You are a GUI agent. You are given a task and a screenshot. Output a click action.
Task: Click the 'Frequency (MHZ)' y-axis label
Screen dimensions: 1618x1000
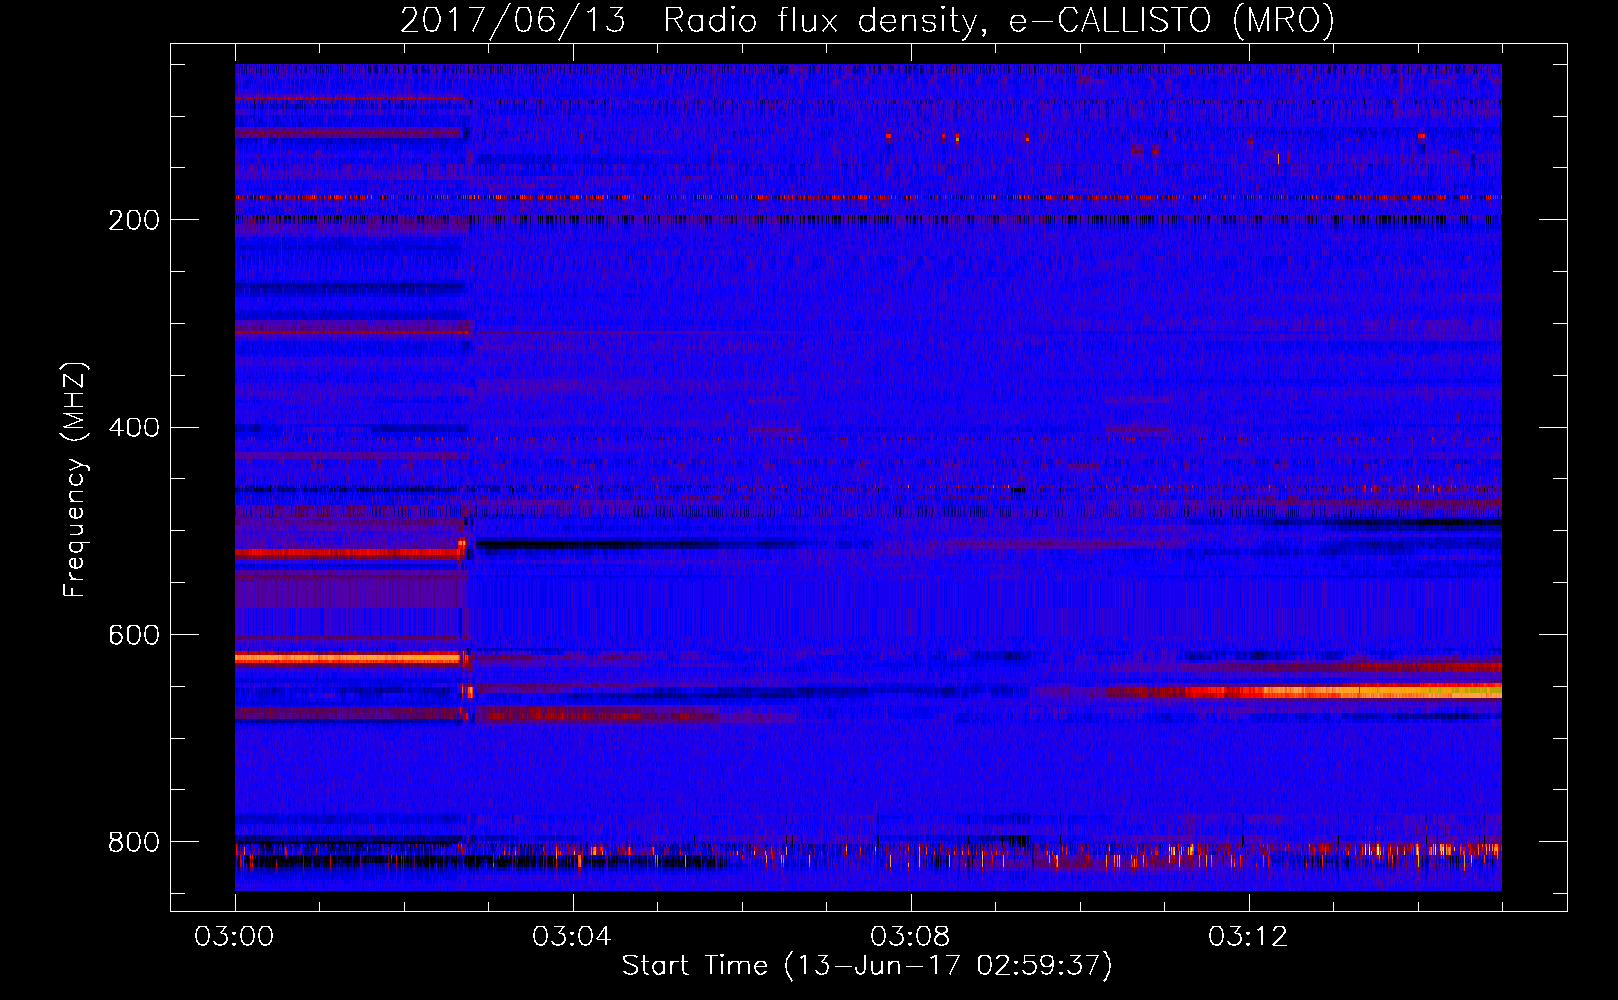pyautogui.click(x=75, y=480)
